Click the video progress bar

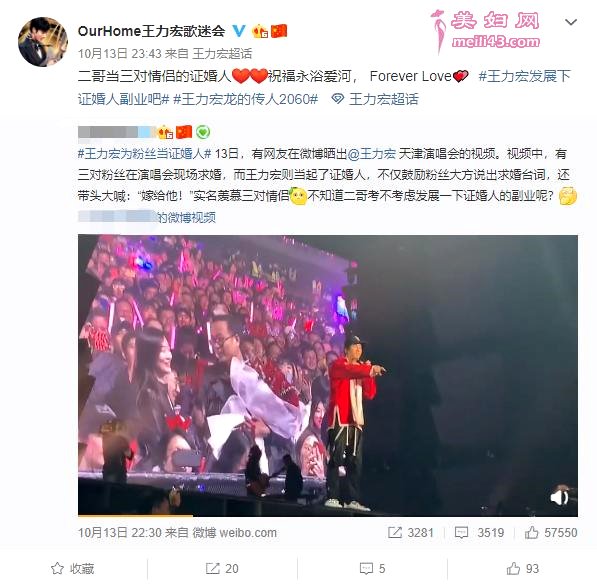tap(328, 515)
